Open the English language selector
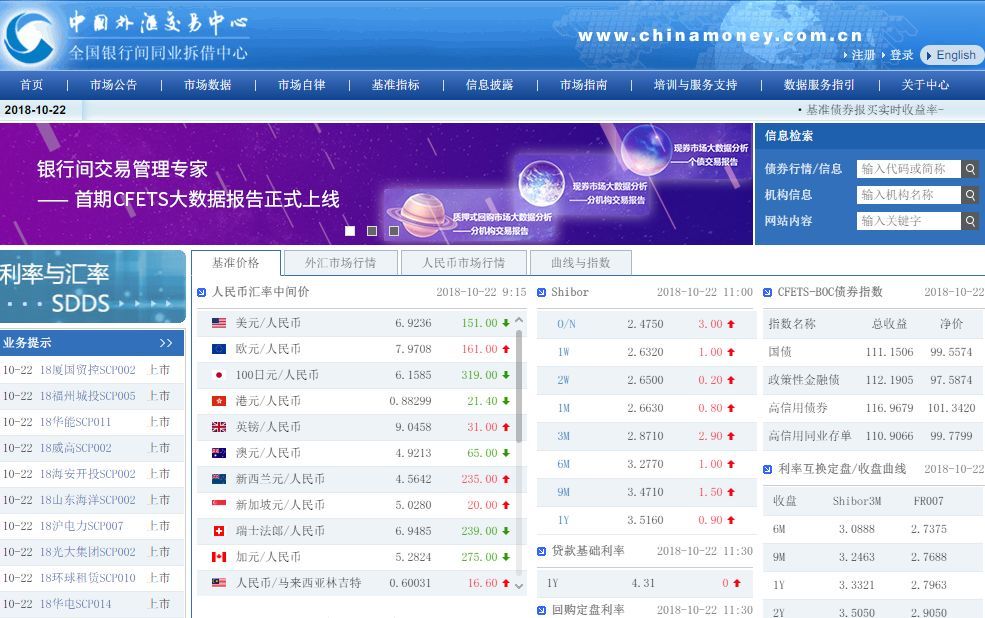Viewport: 985px width, 618px height. (x=949, y=55)
